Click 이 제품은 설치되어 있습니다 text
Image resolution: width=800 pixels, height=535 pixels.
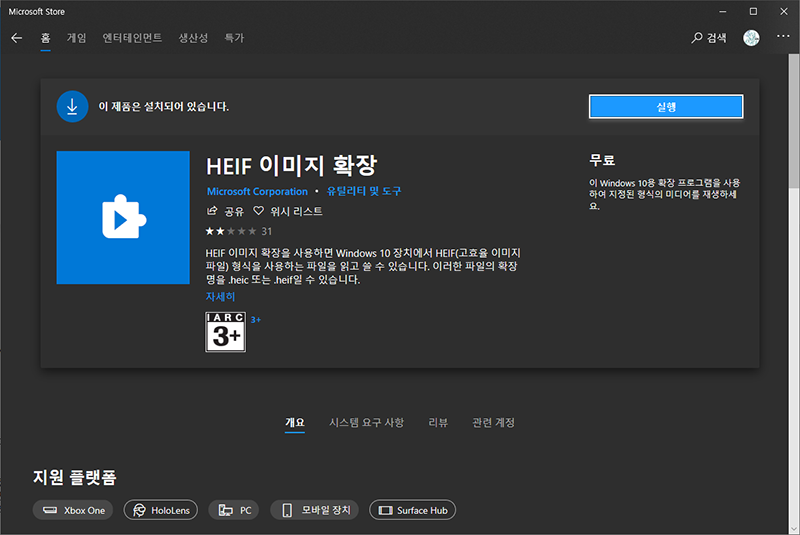(164, 107)
